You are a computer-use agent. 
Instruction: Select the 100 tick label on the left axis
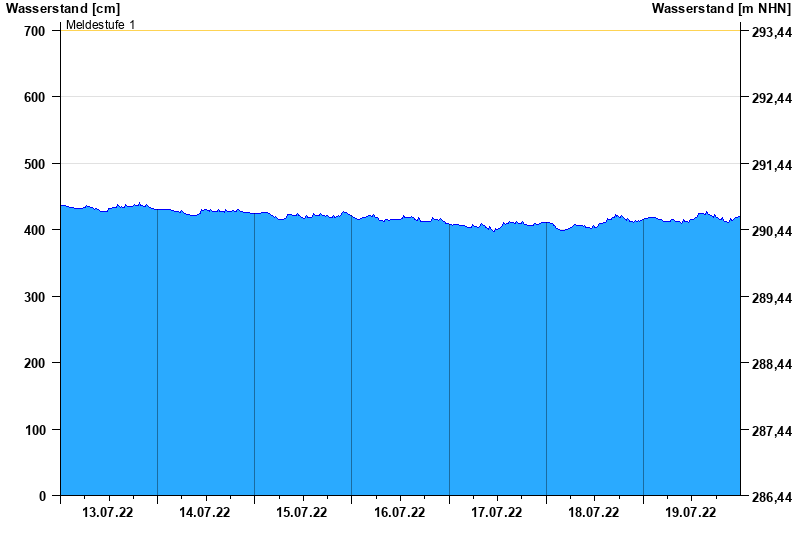pyautogui.click(x=35, y=430)
